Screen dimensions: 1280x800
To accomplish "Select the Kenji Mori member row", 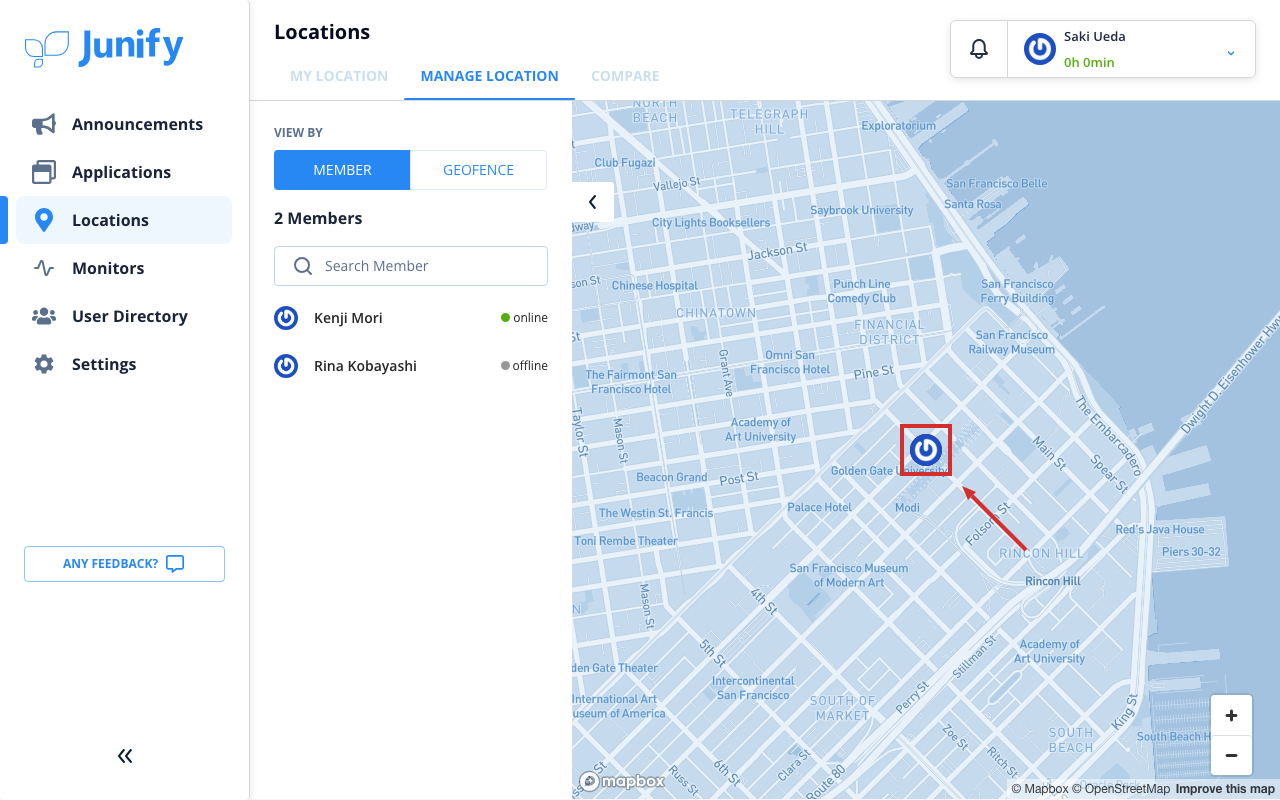I will point(411,318).
